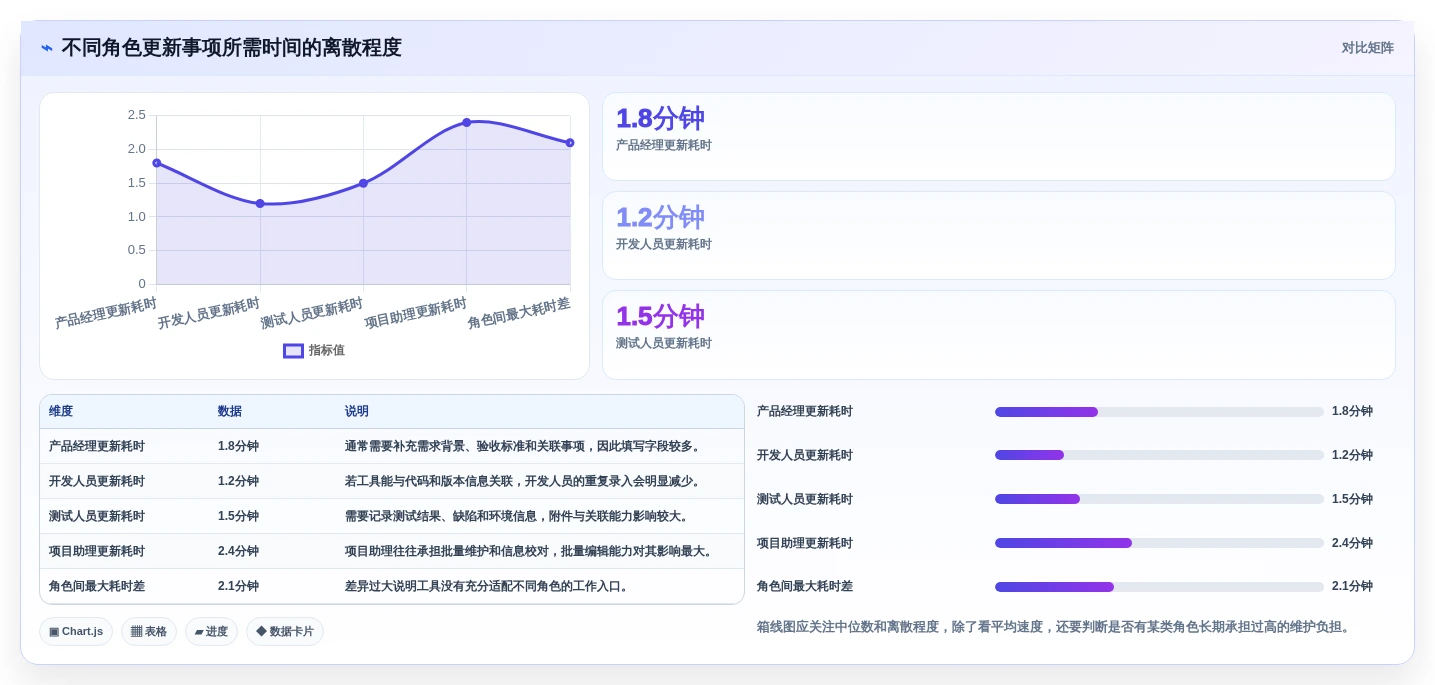Click the 测试人员更新耗时 data point on chart
1435x685 pixels.
tap(363, 183)
